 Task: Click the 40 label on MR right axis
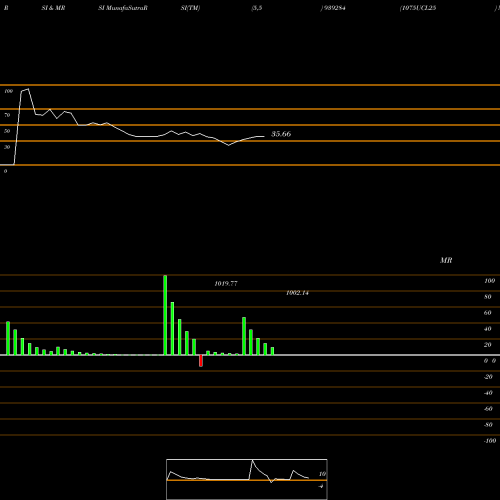[488, 329]
